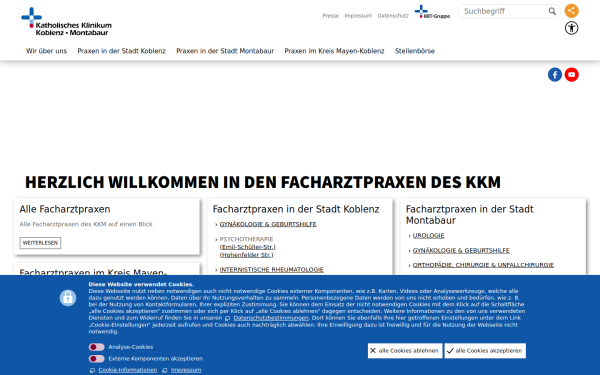
Task: Open the Internistische Rheumatologie link
Action: [x=271, y=270]
